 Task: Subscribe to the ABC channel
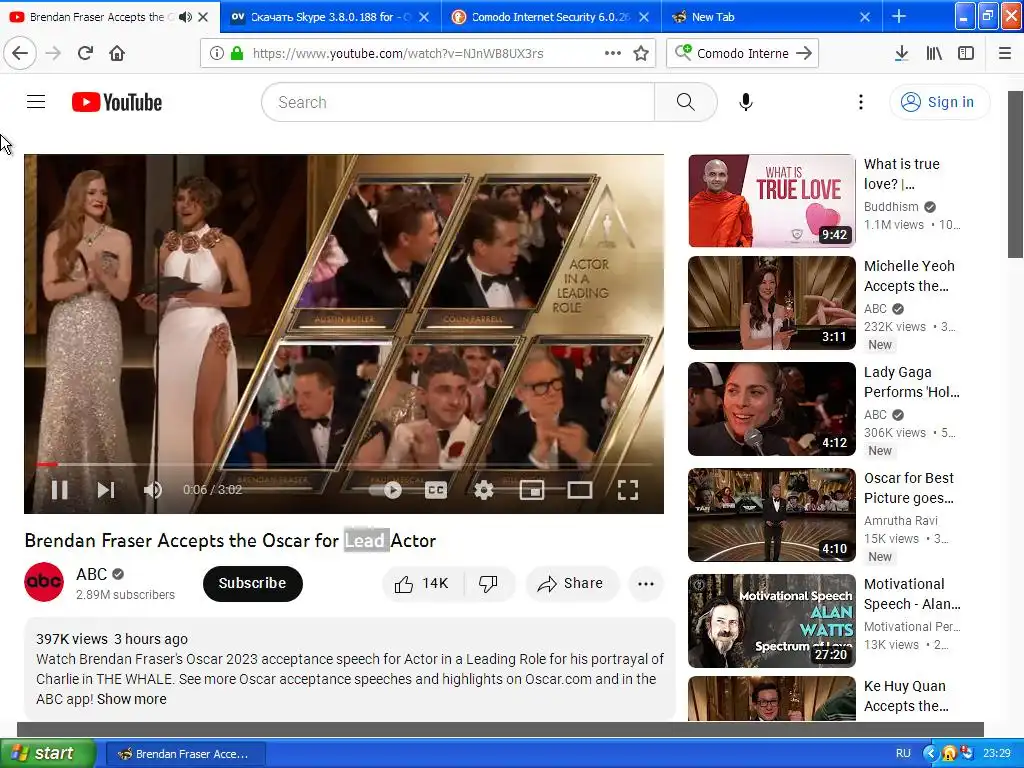253,583
